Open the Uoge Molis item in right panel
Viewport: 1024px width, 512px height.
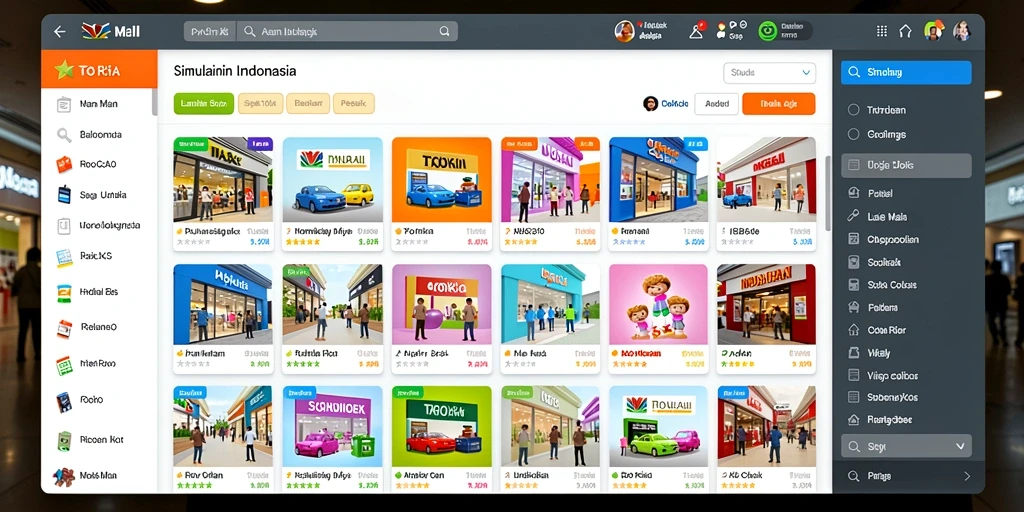[906, 165]
